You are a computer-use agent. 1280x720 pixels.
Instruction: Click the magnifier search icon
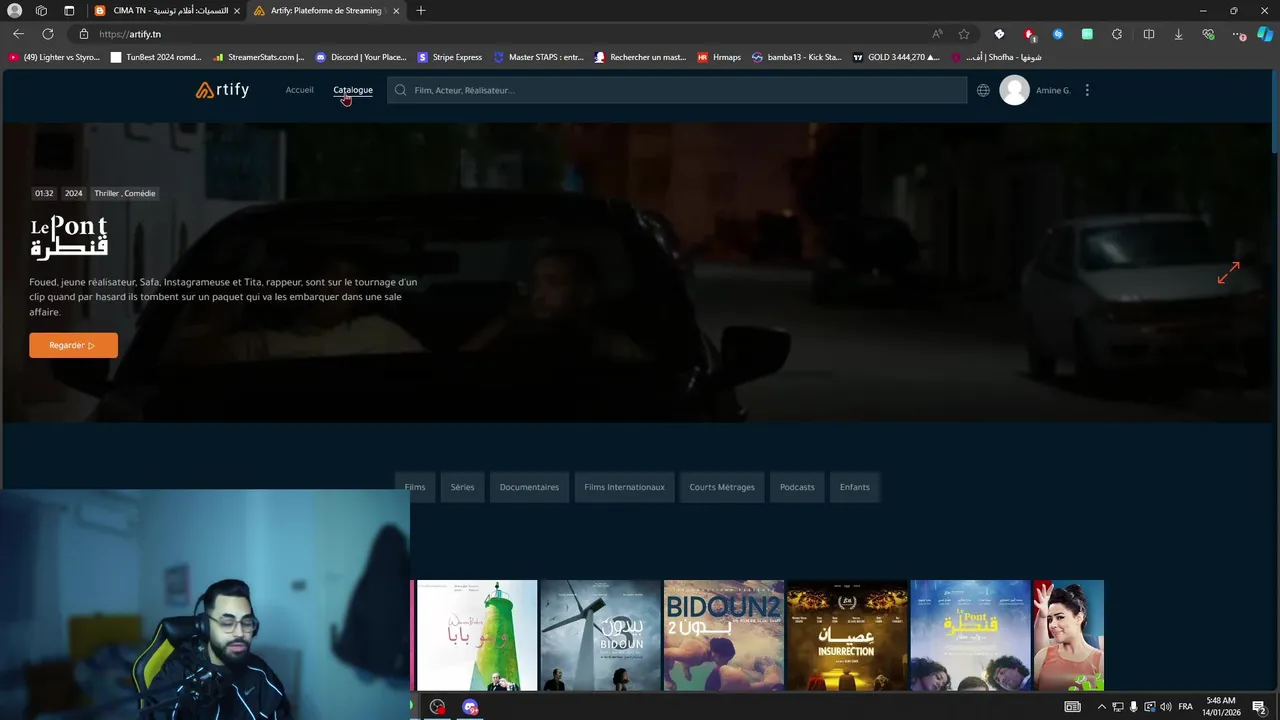click(401, 90)
